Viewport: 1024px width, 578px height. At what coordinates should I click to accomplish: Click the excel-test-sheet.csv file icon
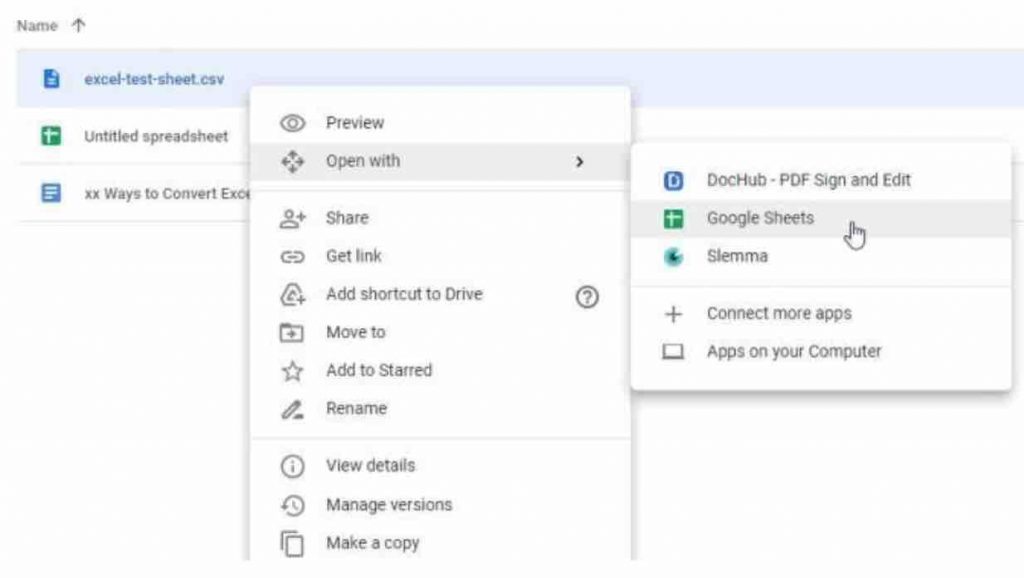point(52,79)
